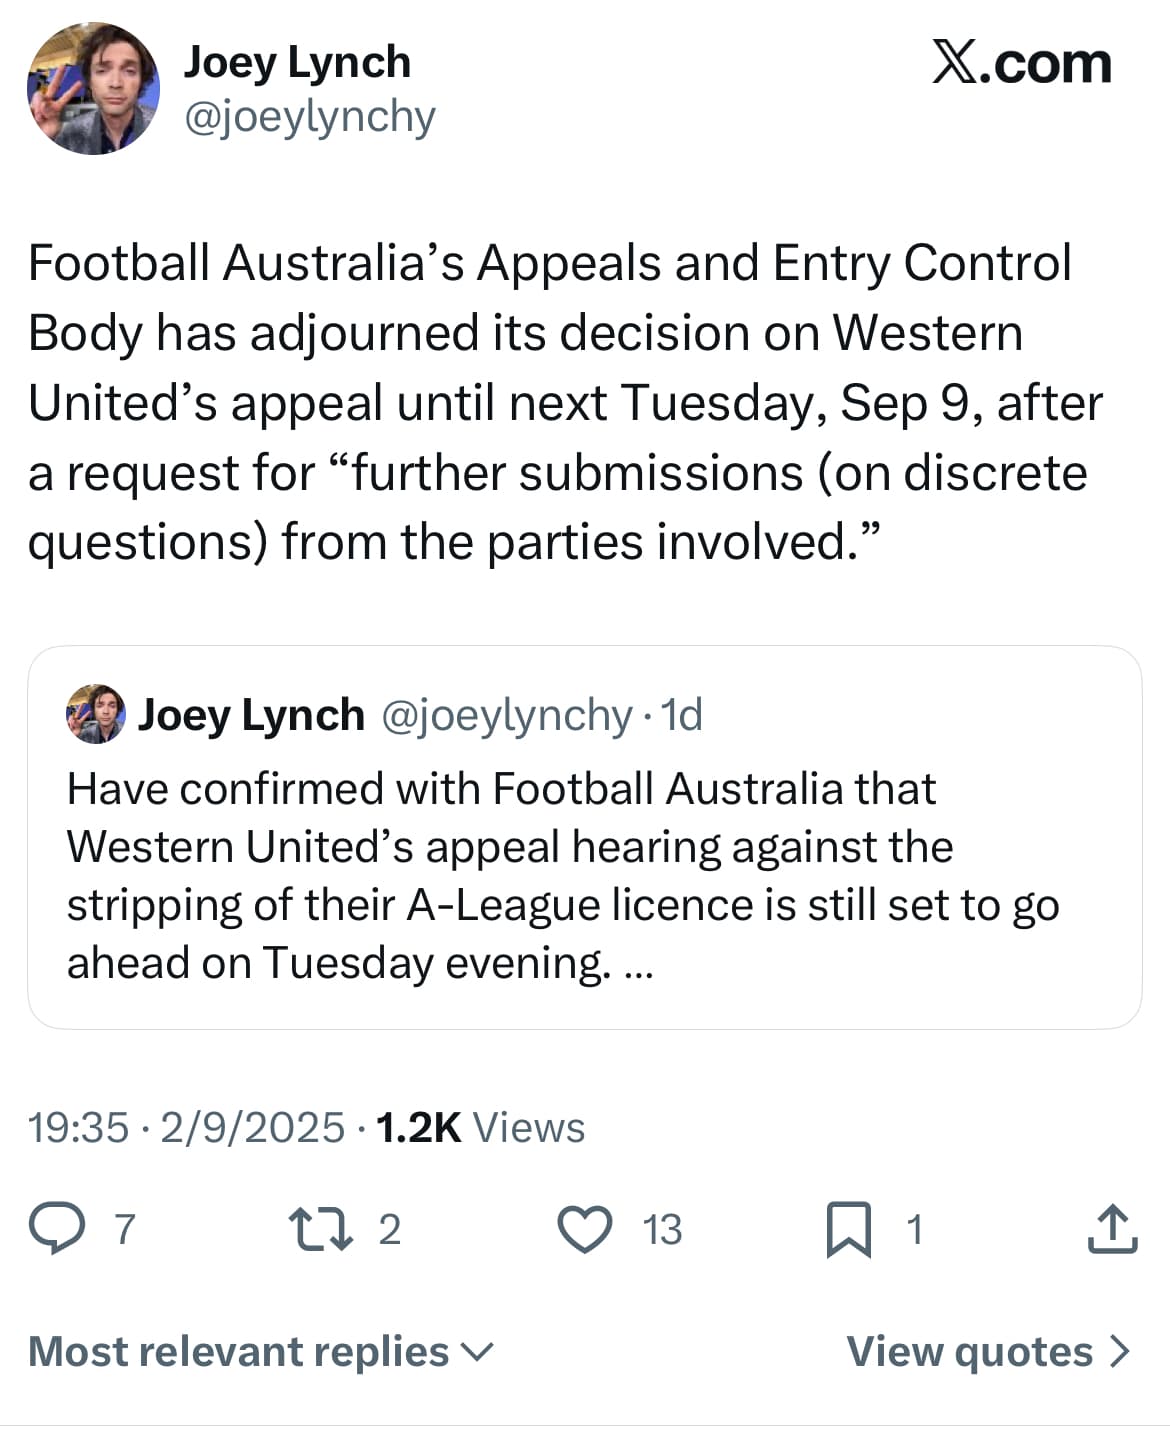Screen dimensions: 1170x1438
Task: Click the arrow beside View quotes
Action: [x=1119, y=1351]
